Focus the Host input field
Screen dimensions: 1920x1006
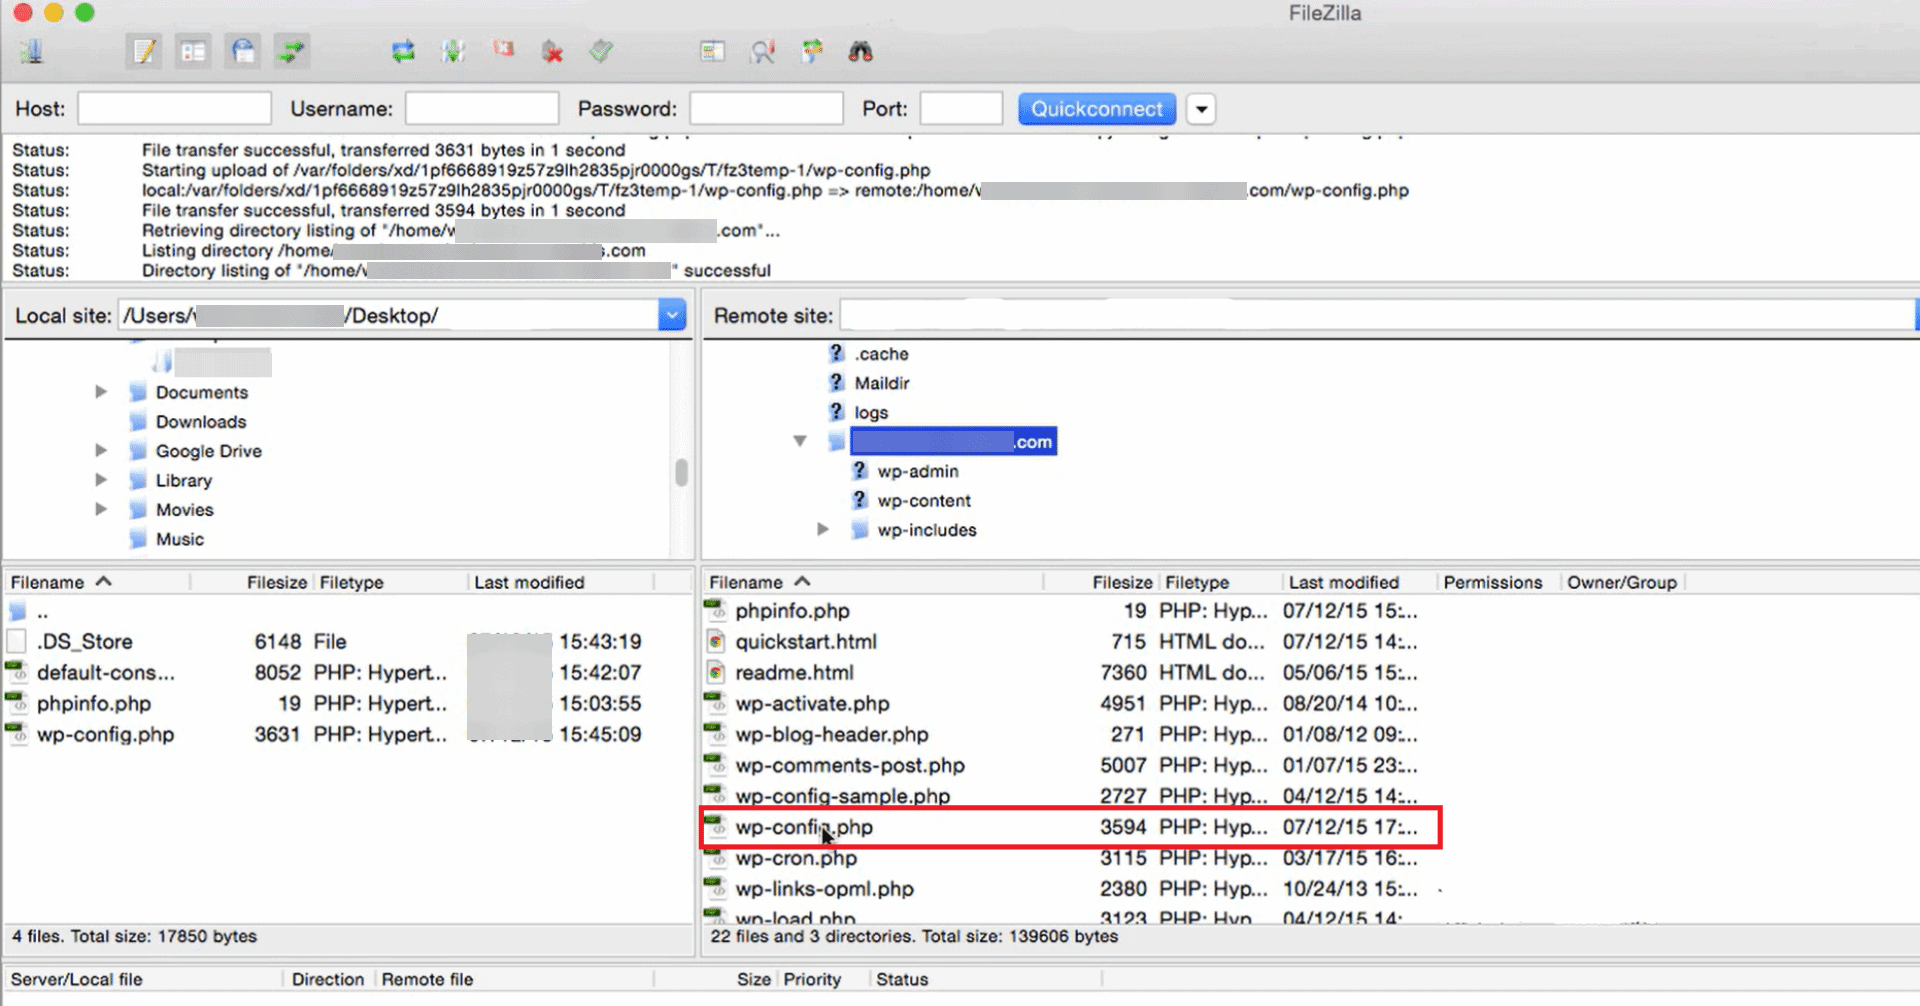coord(175,109)
